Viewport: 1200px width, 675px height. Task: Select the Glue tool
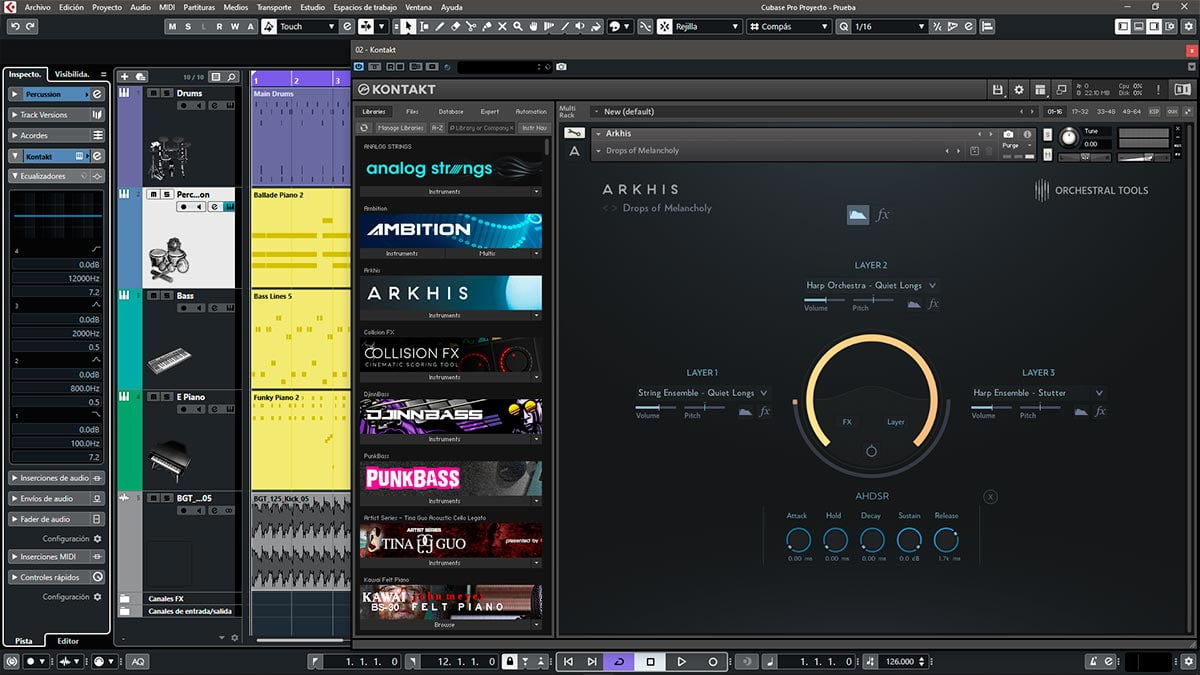point(487,27)
